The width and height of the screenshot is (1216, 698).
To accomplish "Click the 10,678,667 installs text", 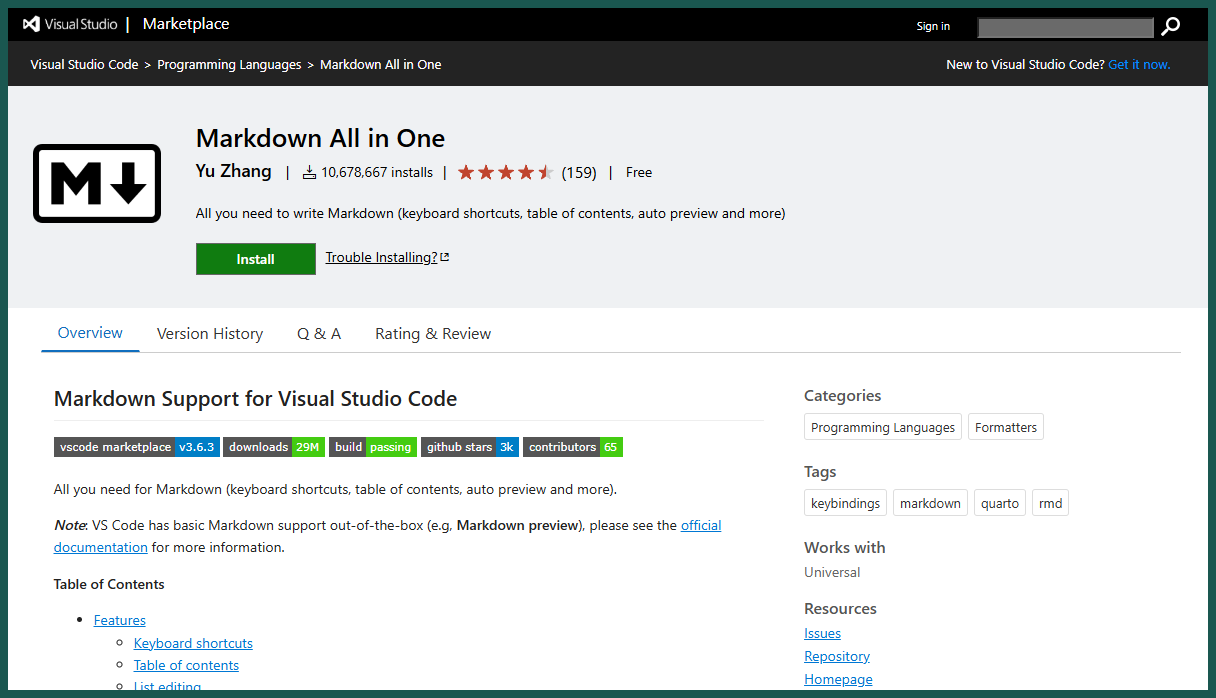I will [x=377, y=172].
